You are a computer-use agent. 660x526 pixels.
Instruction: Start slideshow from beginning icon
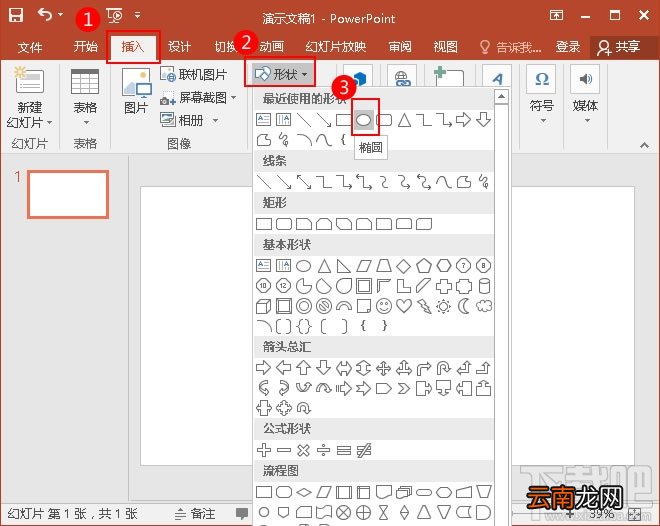point(114,16)
